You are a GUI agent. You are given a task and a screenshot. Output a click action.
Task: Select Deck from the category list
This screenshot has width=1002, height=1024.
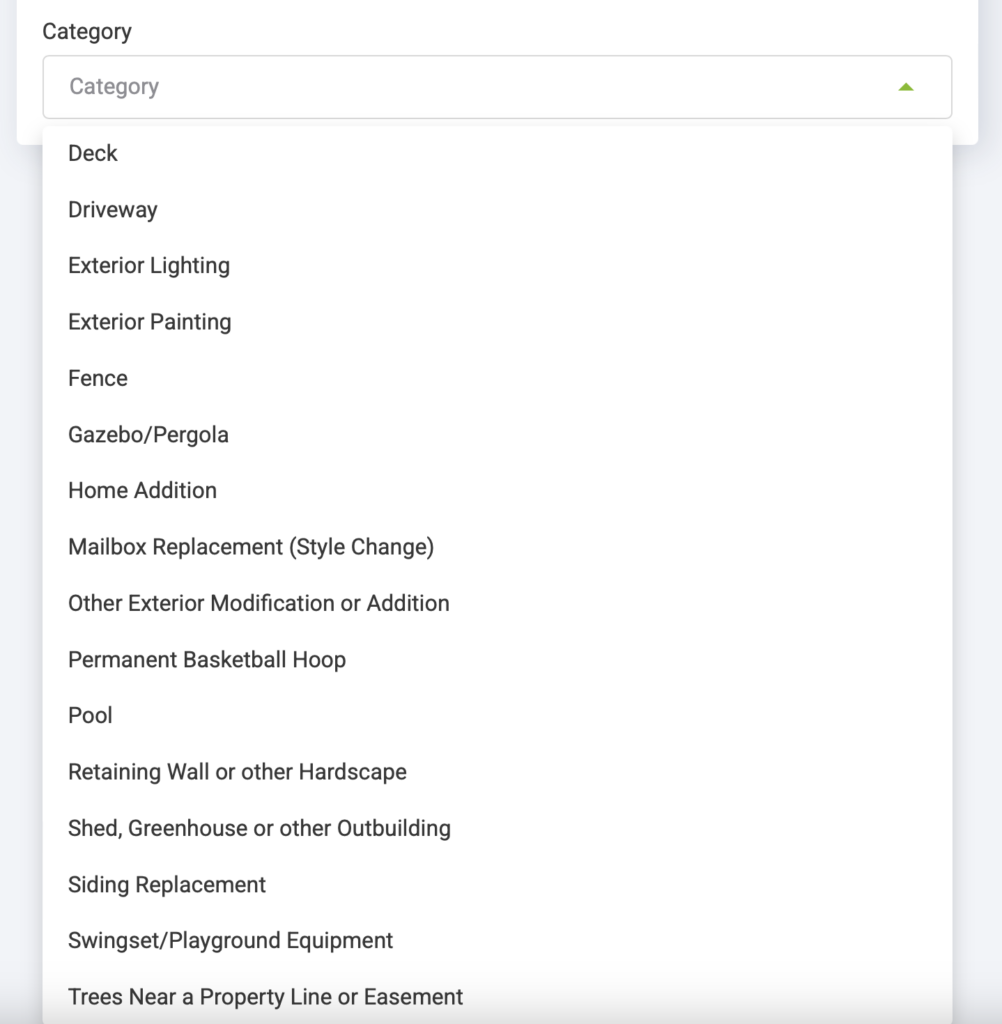[497, 153]
